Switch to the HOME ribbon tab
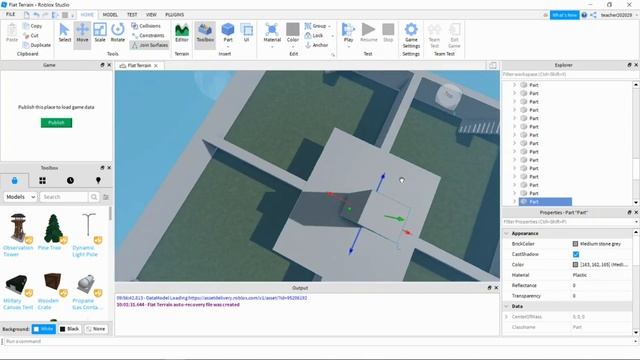The image size is (640, 360). point(87,15)
